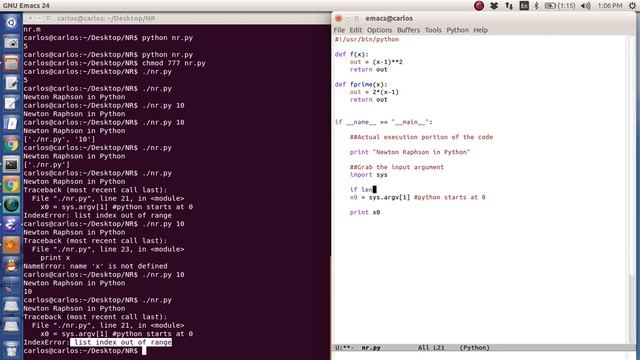Open the Emacs Python menu
The width and height of the screenshot is (640, 360).
coord(458,30)
